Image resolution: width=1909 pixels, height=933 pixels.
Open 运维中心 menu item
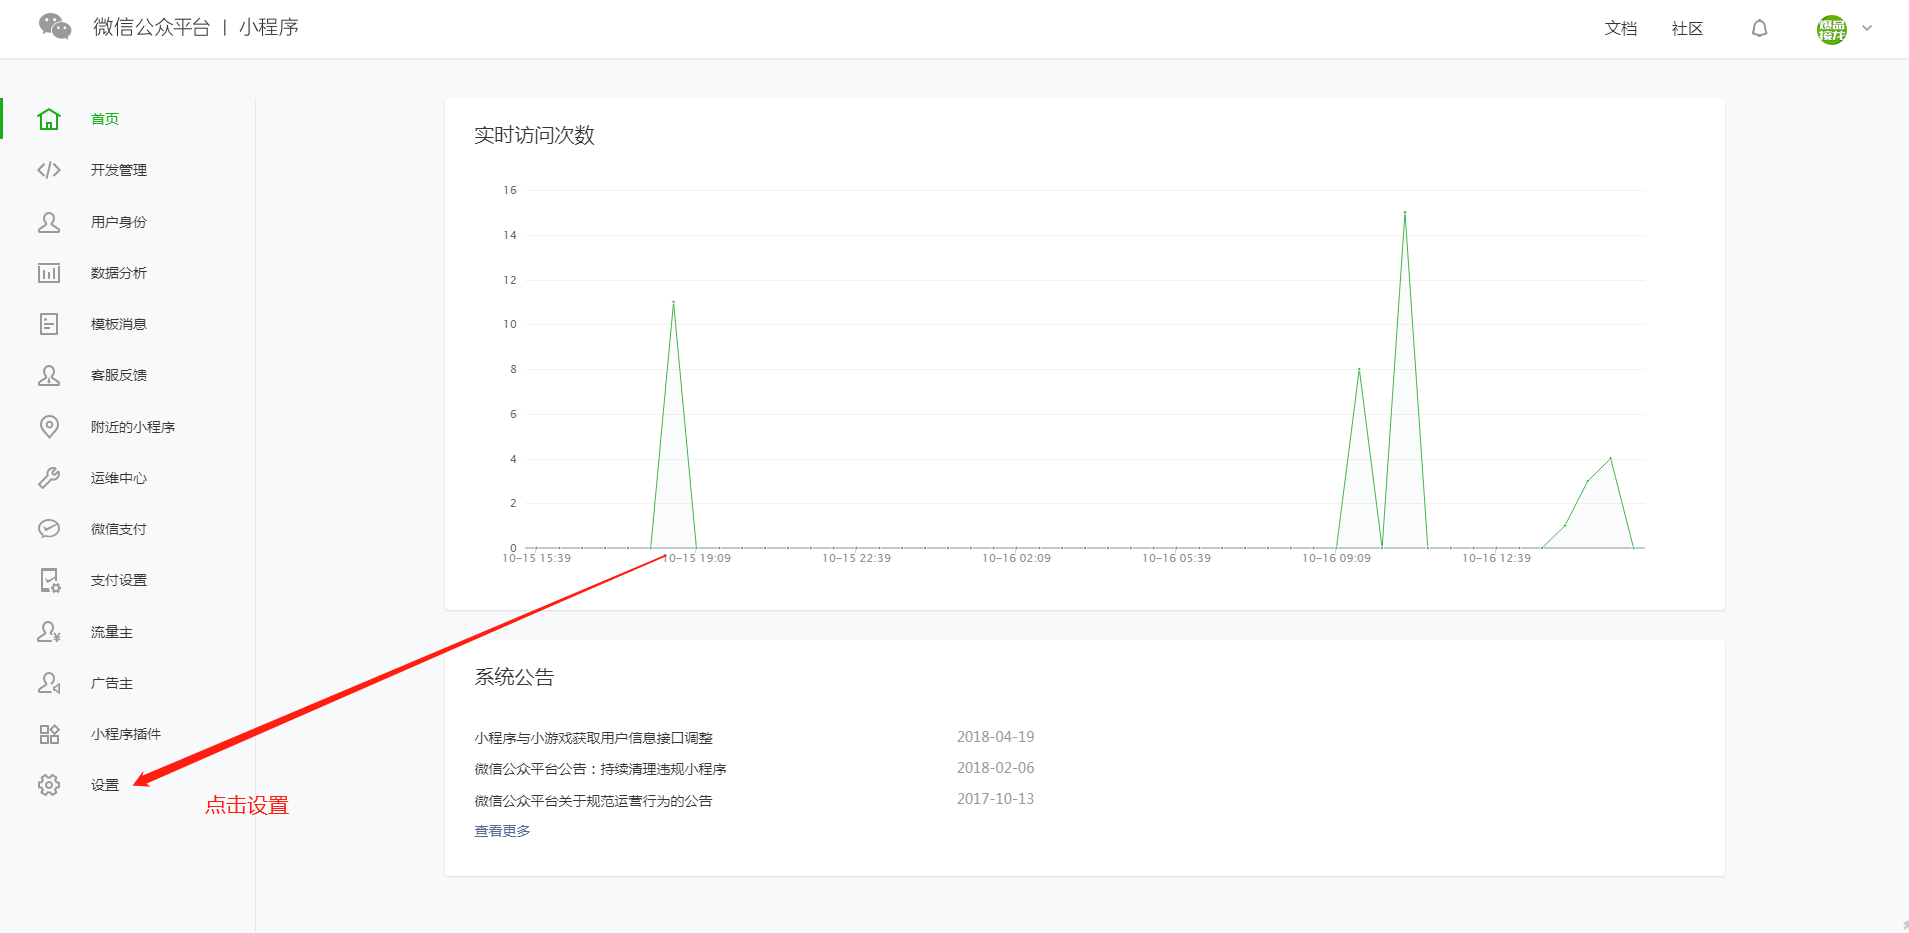(x=119, y=478)
